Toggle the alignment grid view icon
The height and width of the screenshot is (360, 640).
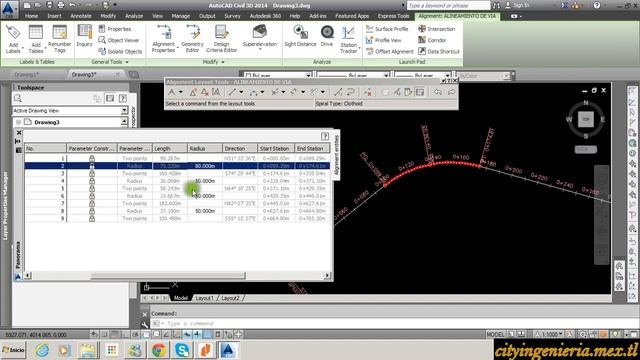(x=420, y=92)
